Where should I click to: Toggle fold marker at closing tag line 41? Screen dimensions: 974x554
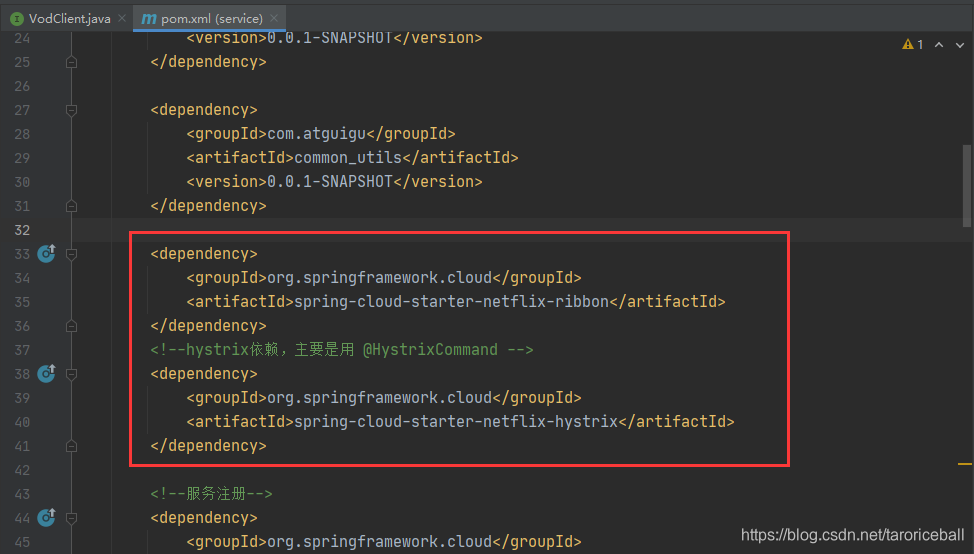(x=71, y=446)
